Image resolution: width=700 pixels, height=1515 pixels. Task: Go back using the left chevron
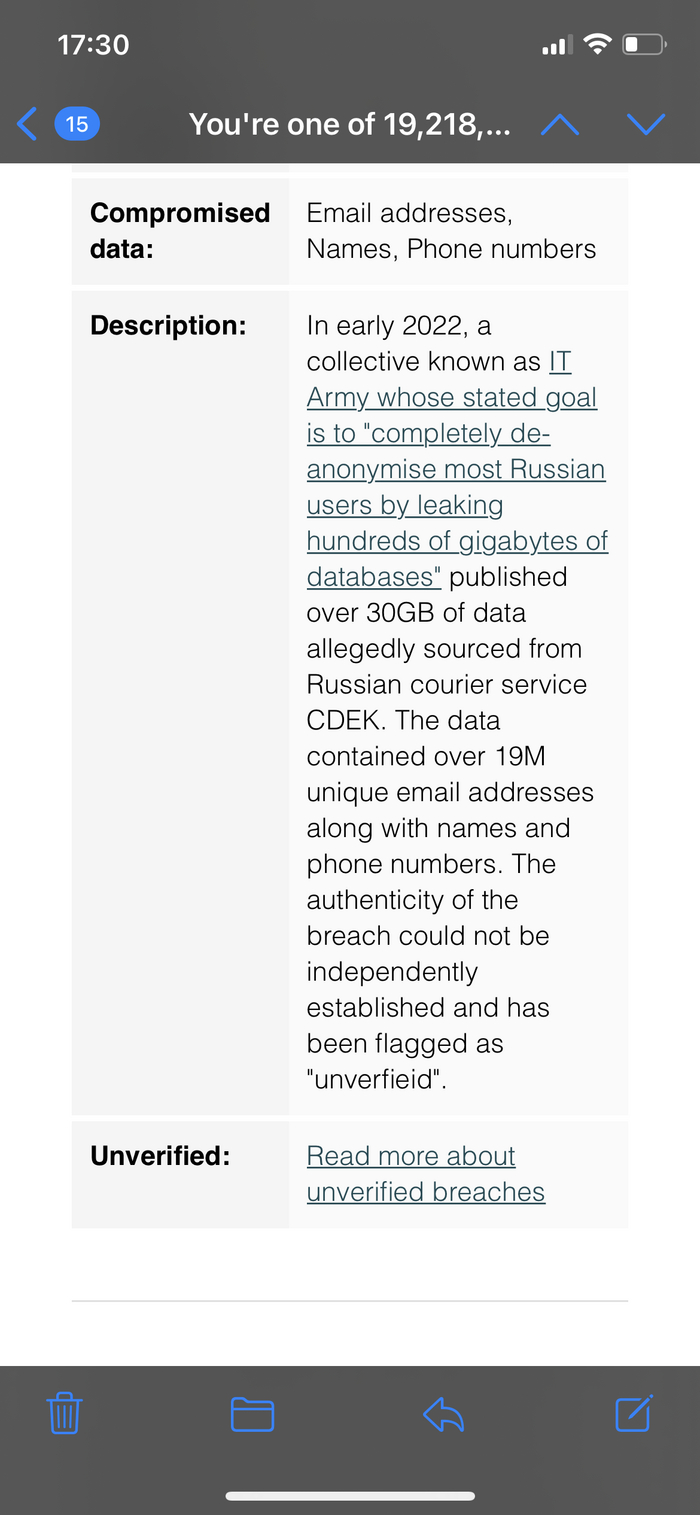pos(27,124)
